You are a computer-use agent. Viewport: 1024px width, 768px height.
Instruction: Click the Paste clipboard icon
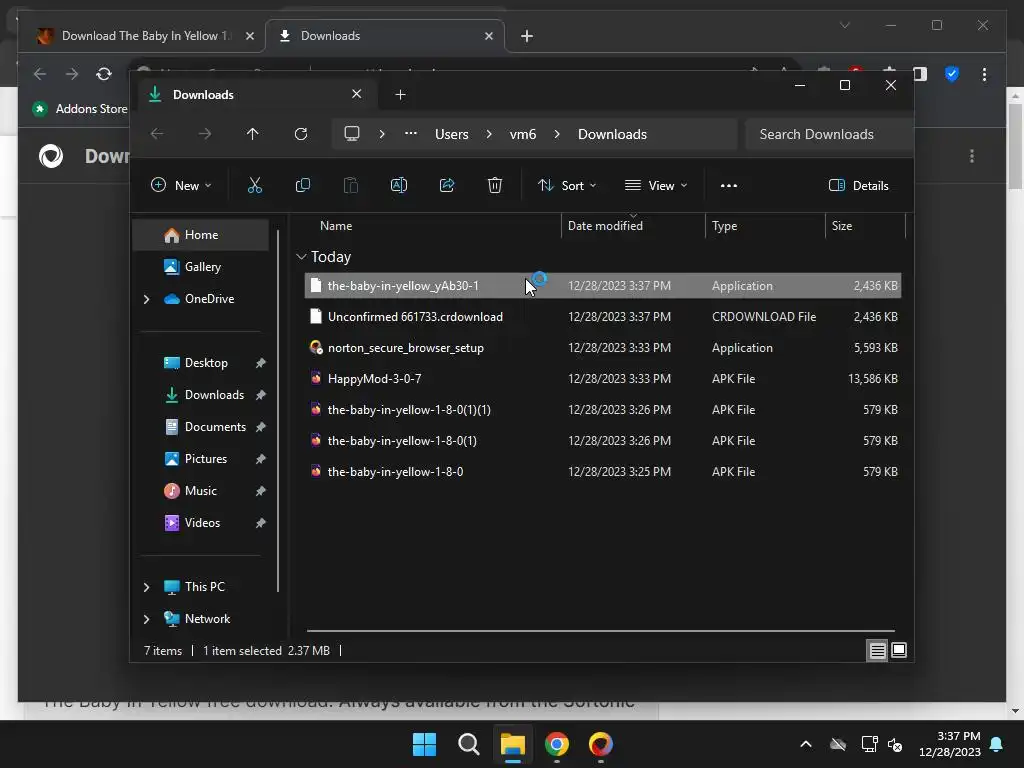click(351, 185)
